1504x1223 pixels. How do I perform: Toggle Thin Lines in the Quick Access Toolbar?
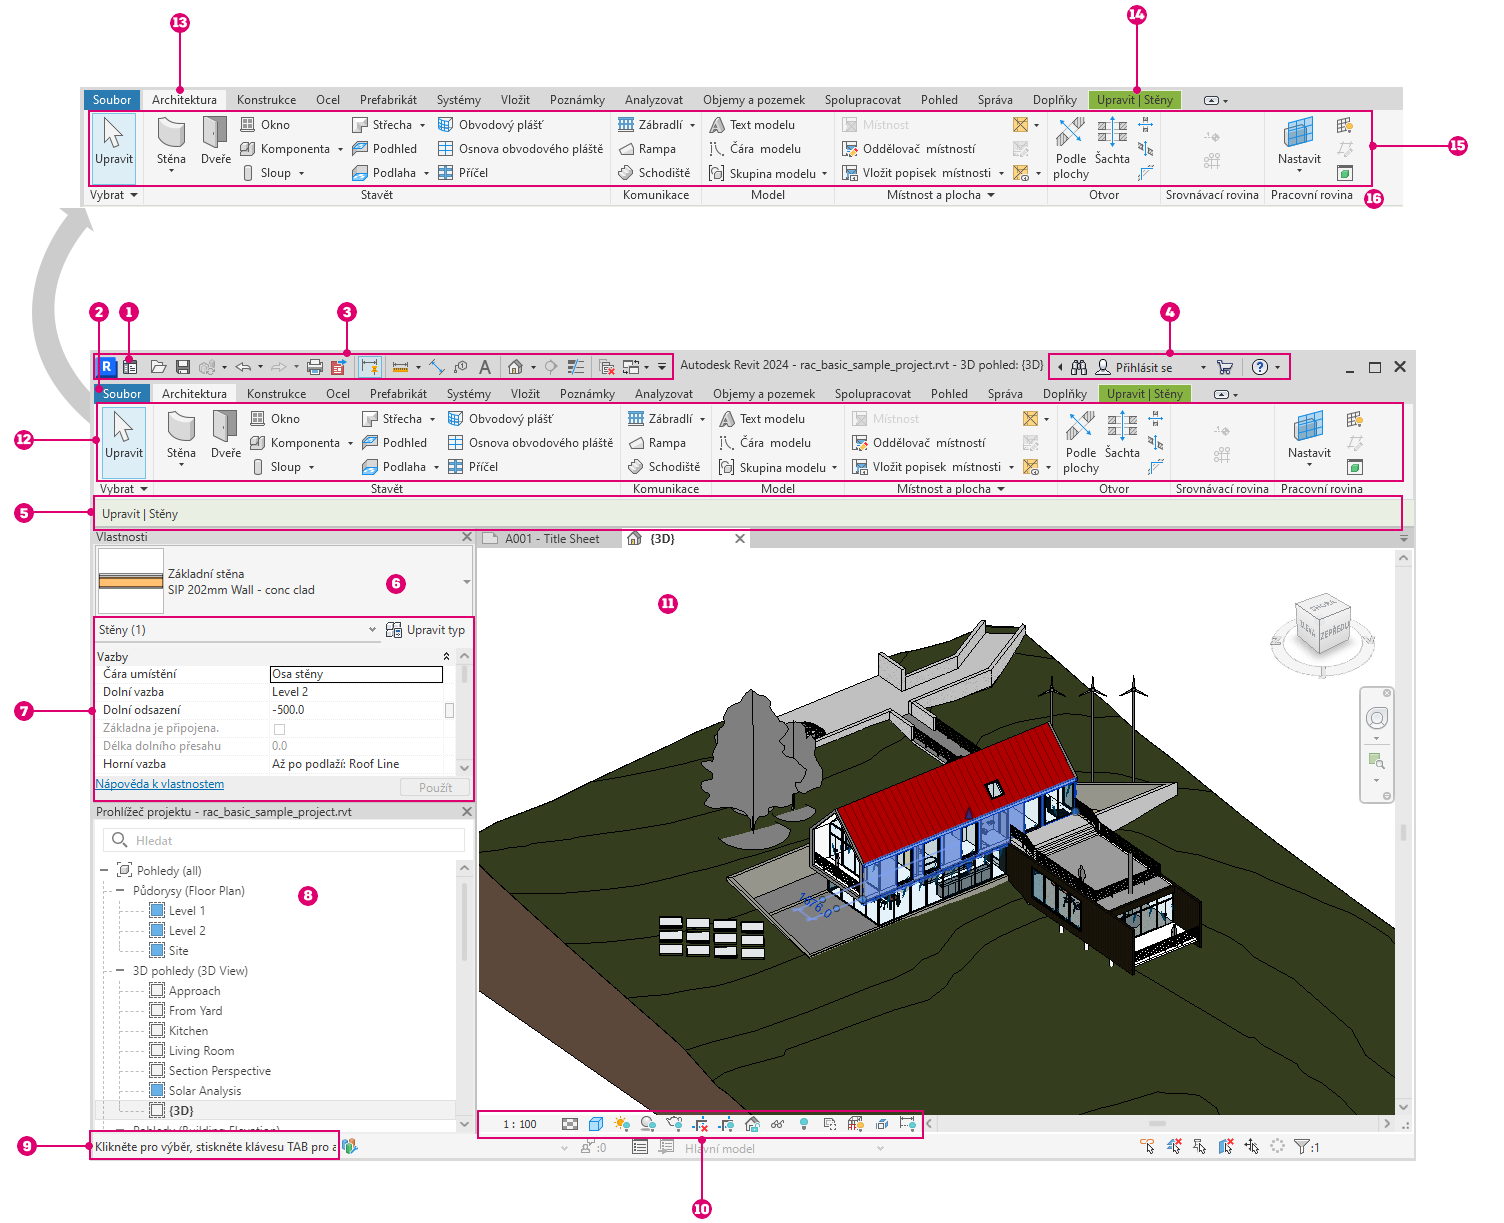click(575, 367)
